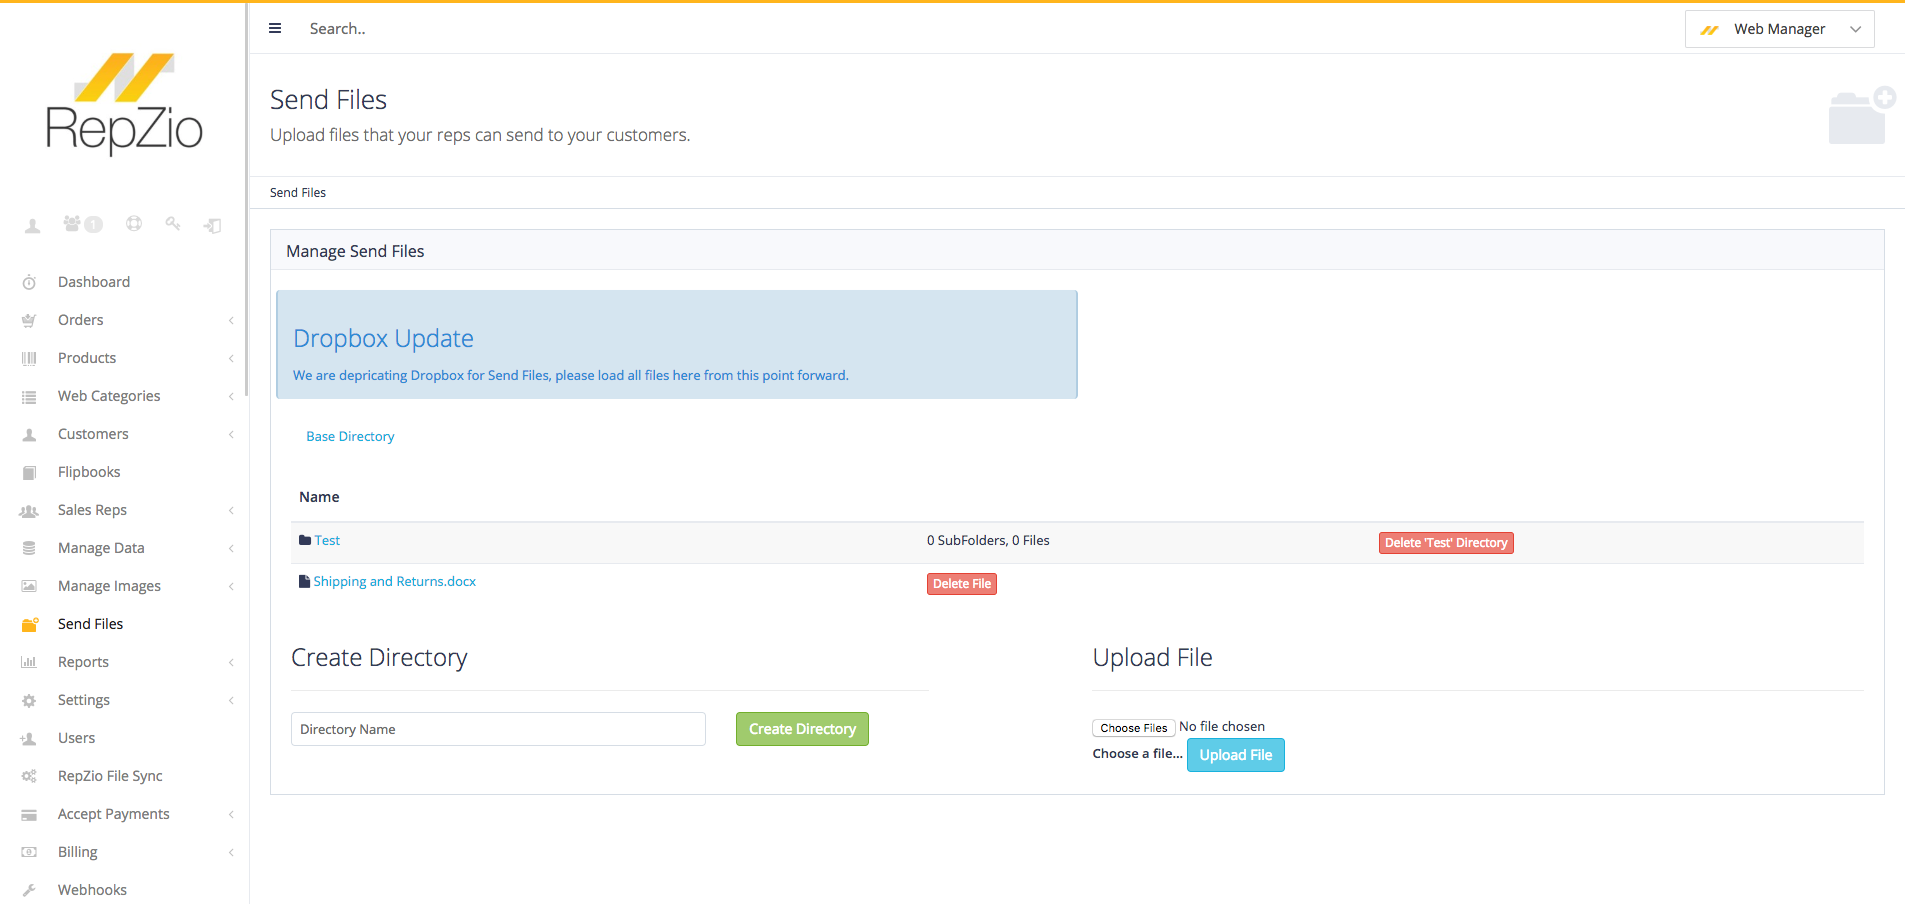Go to Dashboard in sidebar
The width and height of the screenshot is (1905, 904).
(94, 282)
